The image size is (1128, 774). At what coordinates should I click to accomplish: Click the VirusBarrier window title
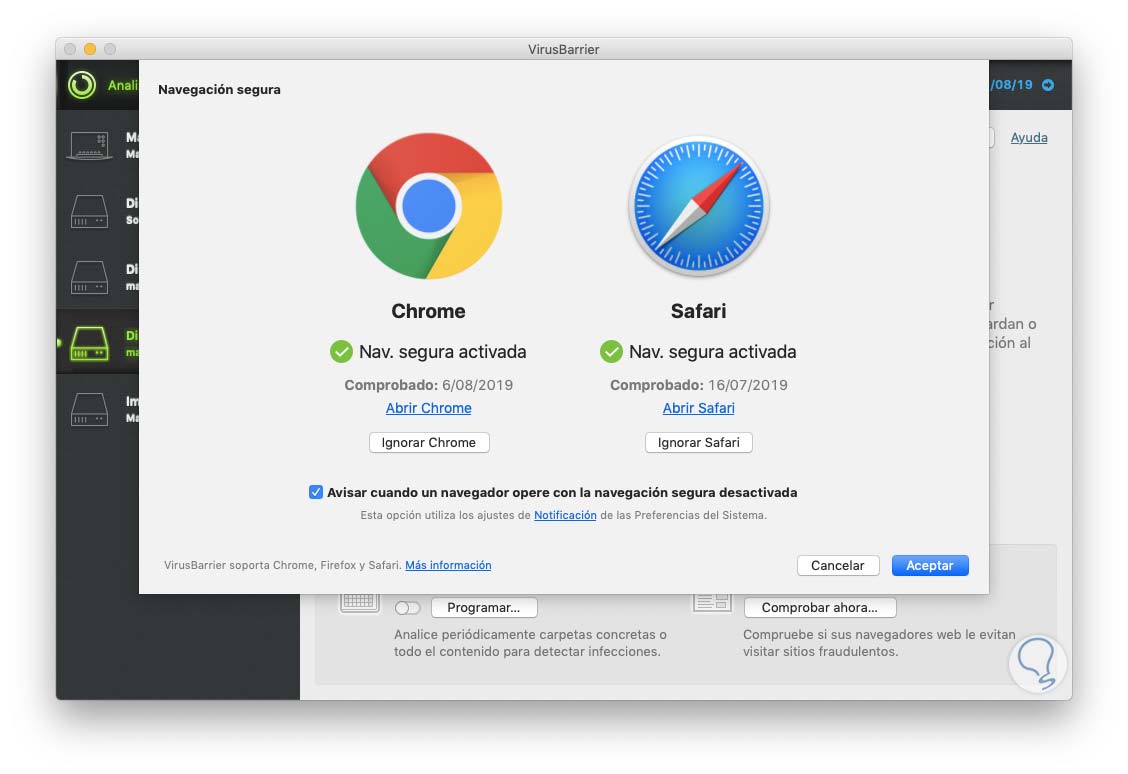tap(563, 50)
